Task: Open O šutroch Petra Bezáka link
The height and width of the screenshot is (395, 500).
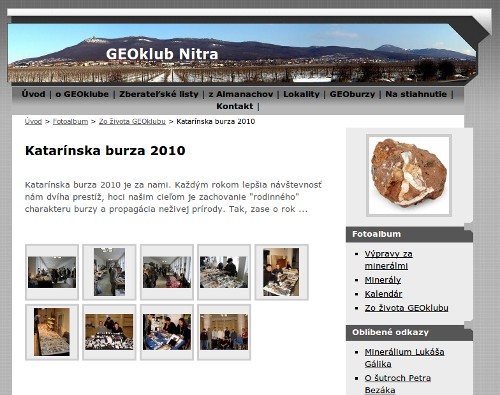Action: tap(397, 384)
